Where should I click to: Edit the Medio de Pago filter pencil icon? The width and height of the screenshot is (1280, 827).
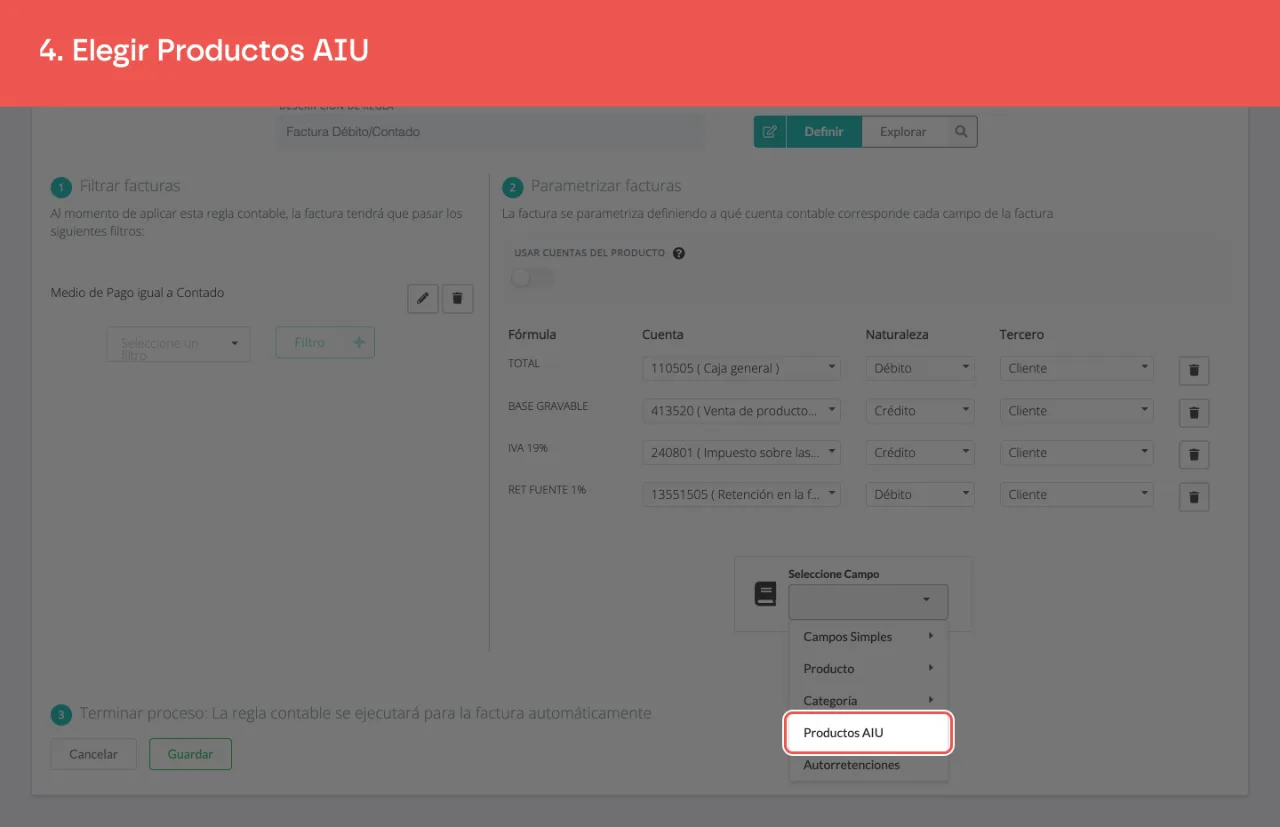[x=423, y=298]
